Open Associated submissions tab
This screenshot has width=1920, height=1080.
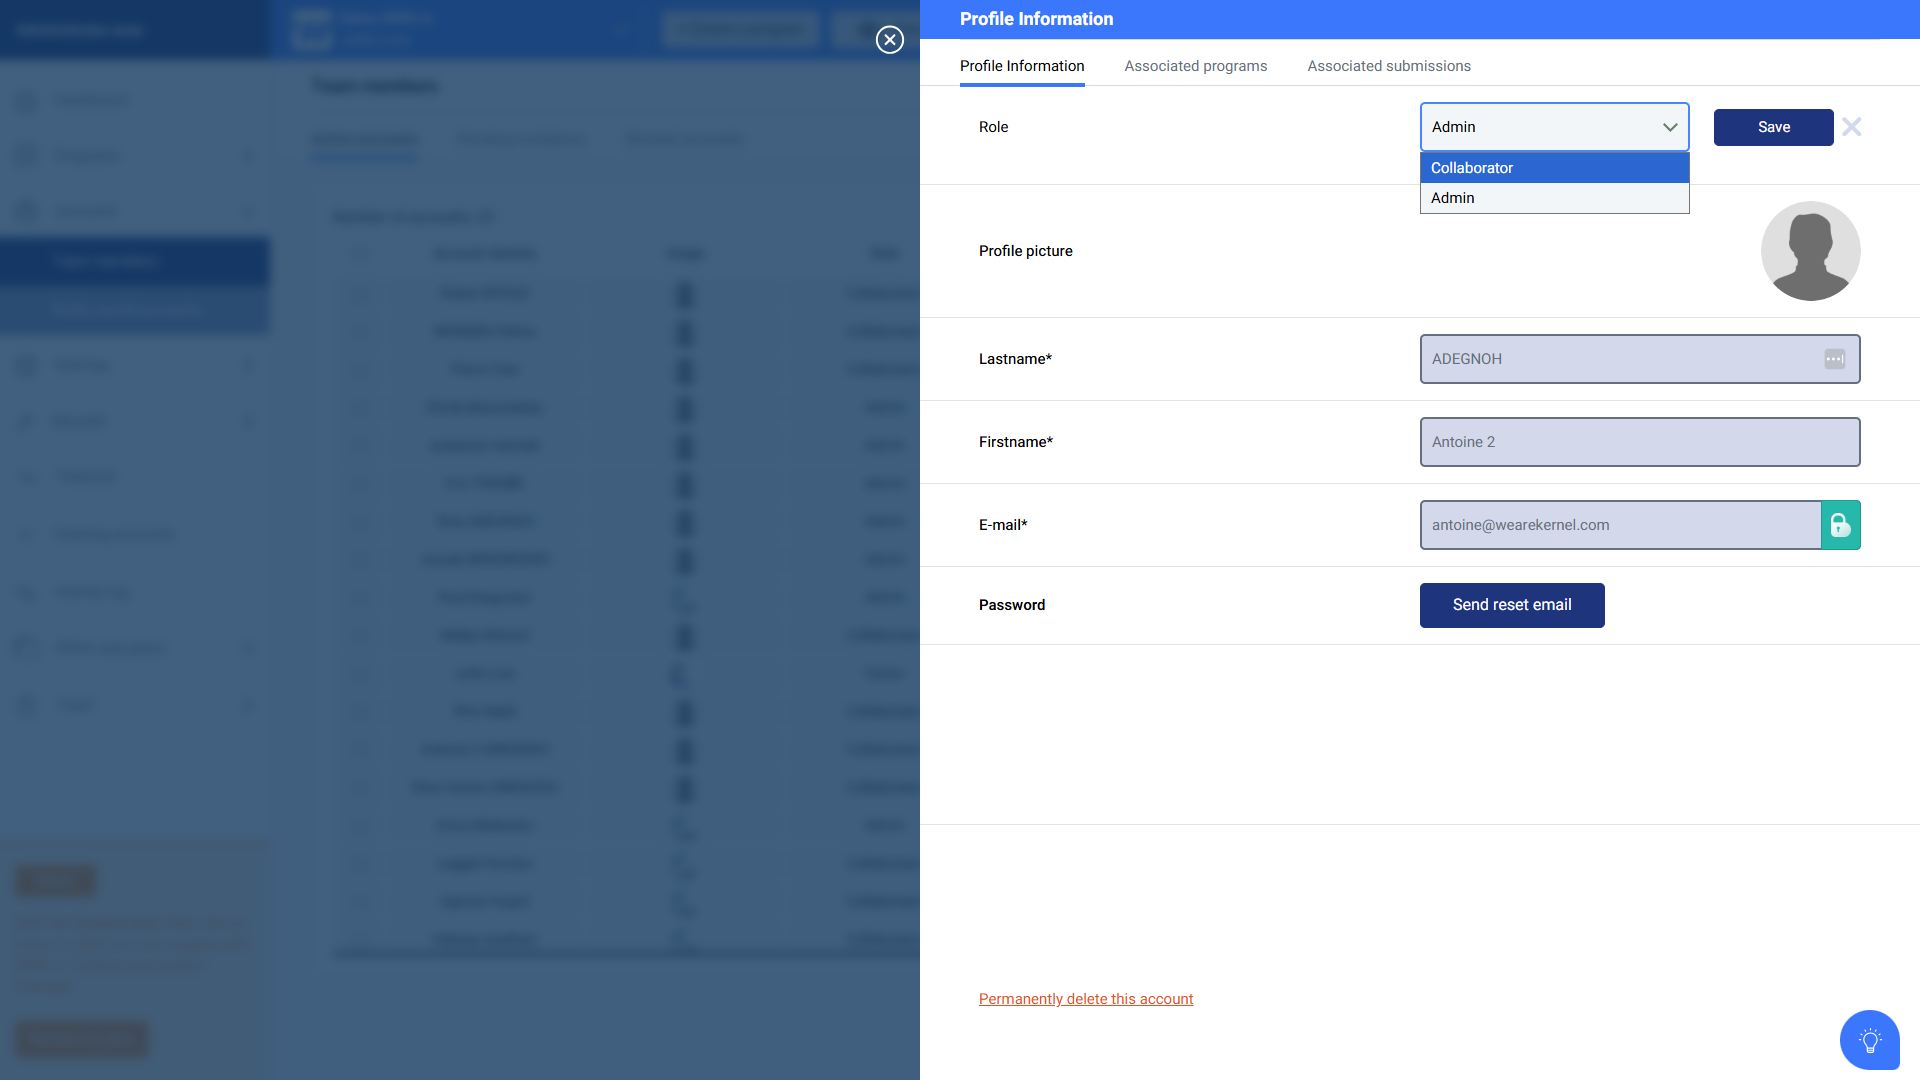(x=1388, y=66)
